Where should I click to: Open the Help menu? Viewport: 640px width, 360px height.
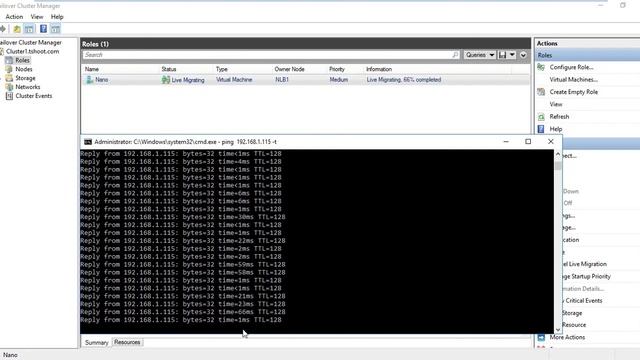(x=57, y=17)
